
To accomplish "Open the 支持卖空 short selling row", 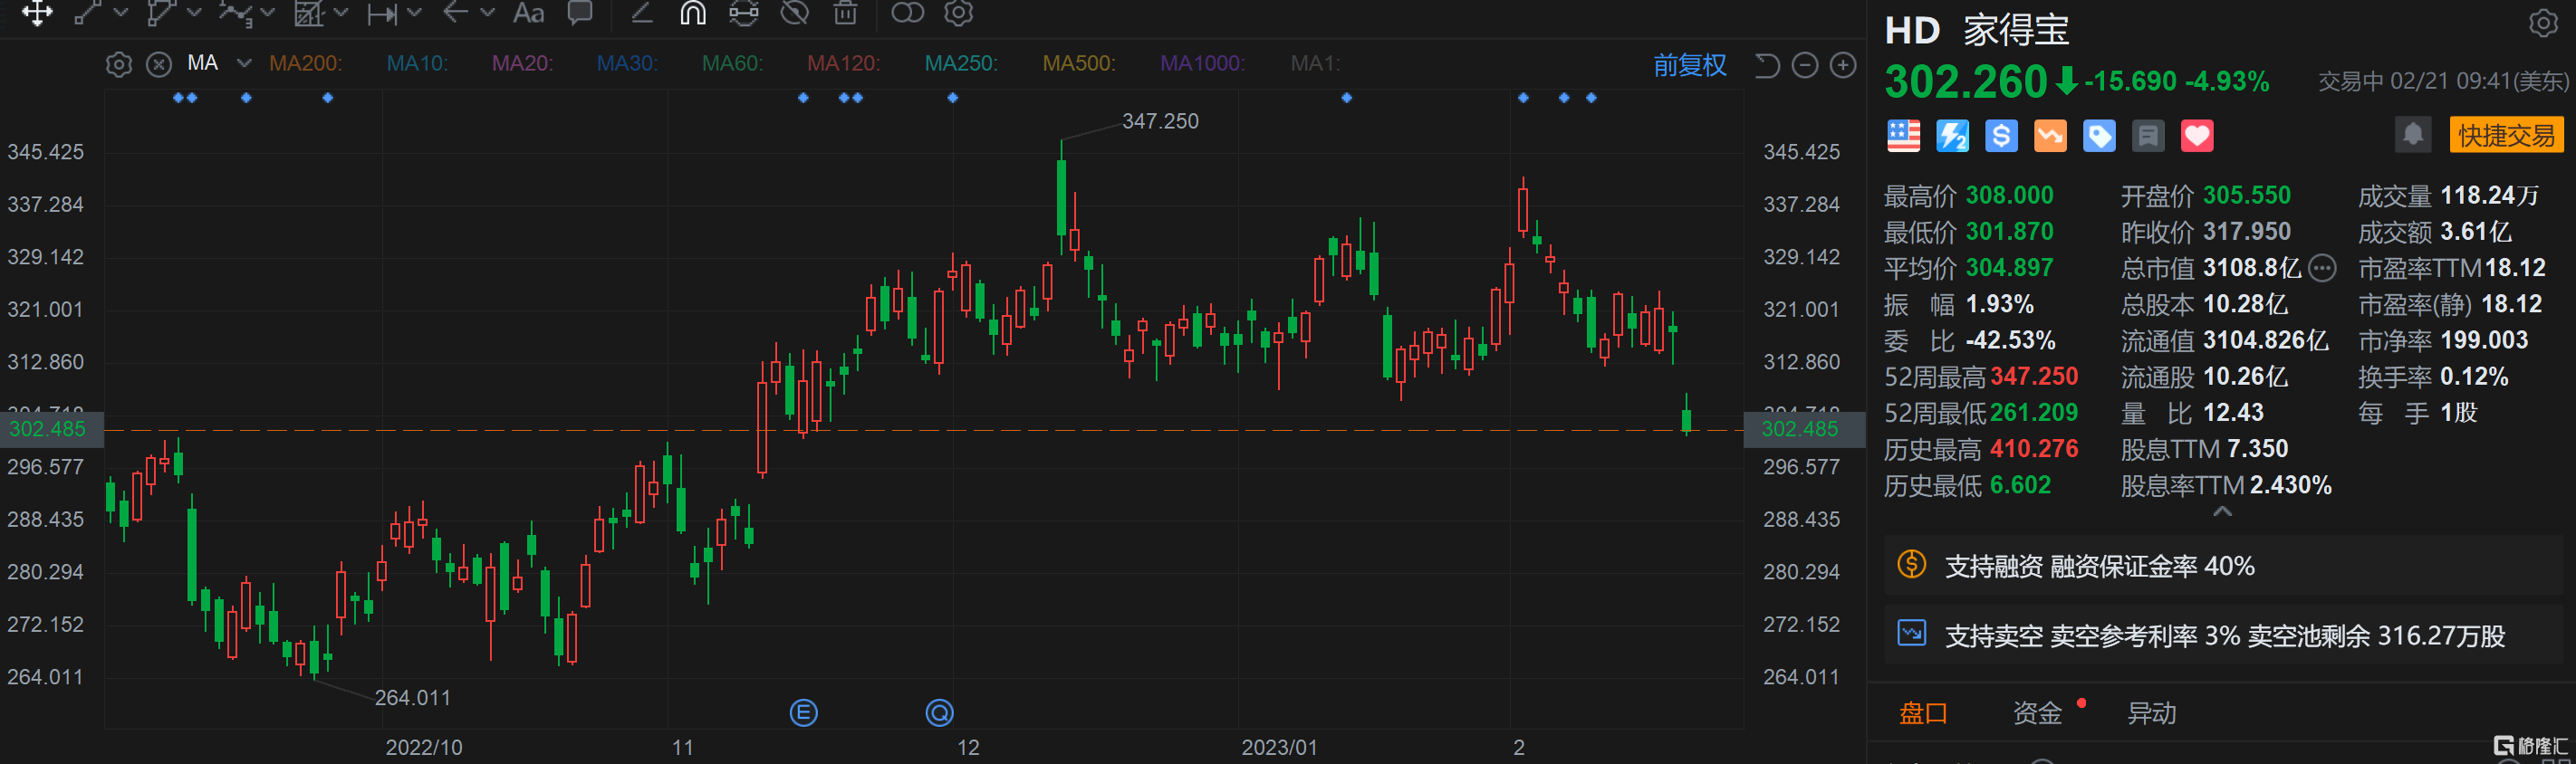I will point(2224,635).
